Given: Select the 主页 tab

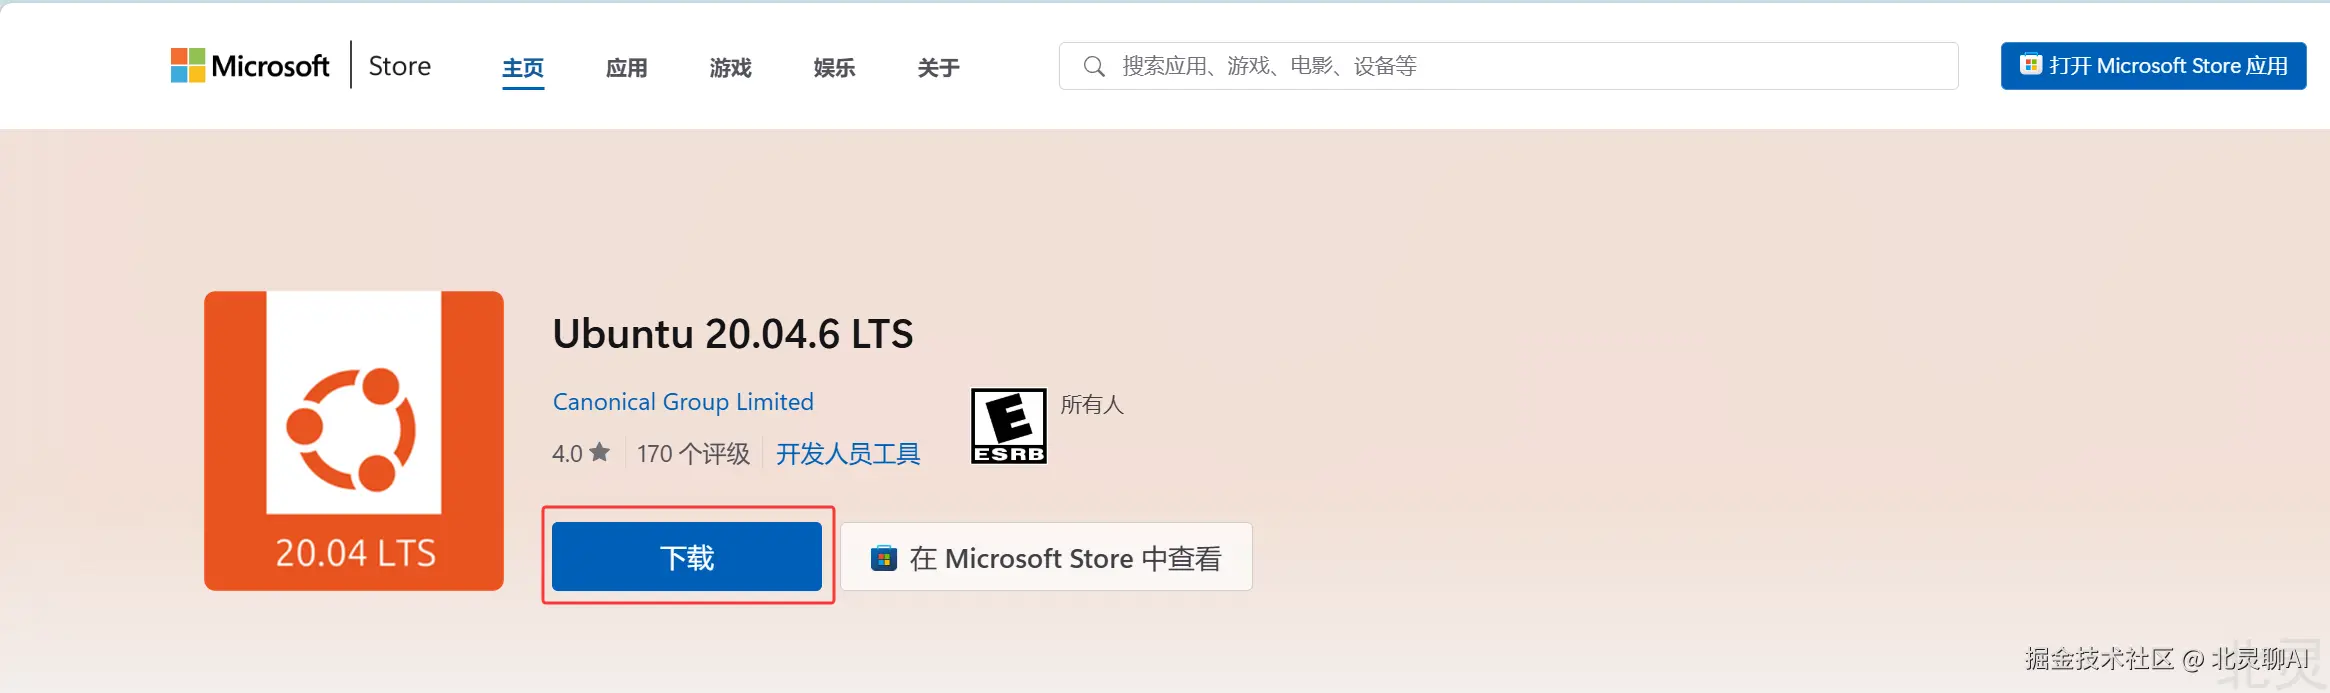Looking at the screenshot, I should tap(523, 68).
